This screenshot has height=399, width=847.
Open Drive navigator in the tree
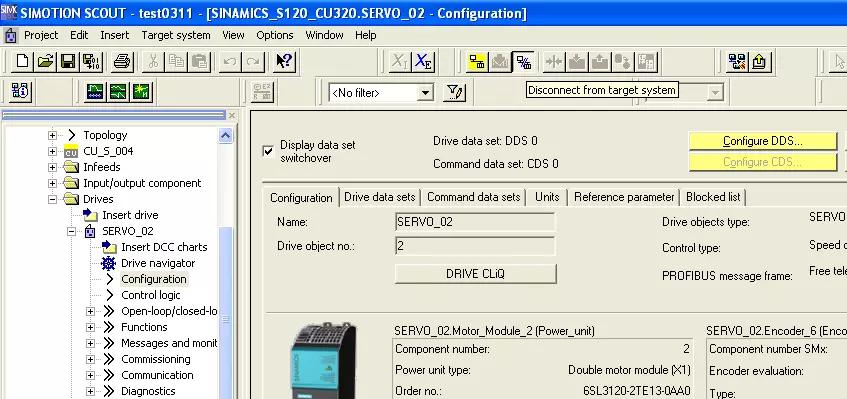pyautogui.click(x=158, y=263)
